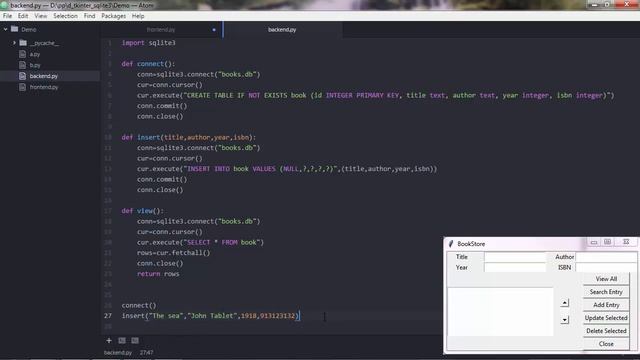The width and height of the screenshot is (640, 360).
Task: Click the up arrow of the BookStore scrollbar
Action: pyautogui.click(x=564, y=303)
